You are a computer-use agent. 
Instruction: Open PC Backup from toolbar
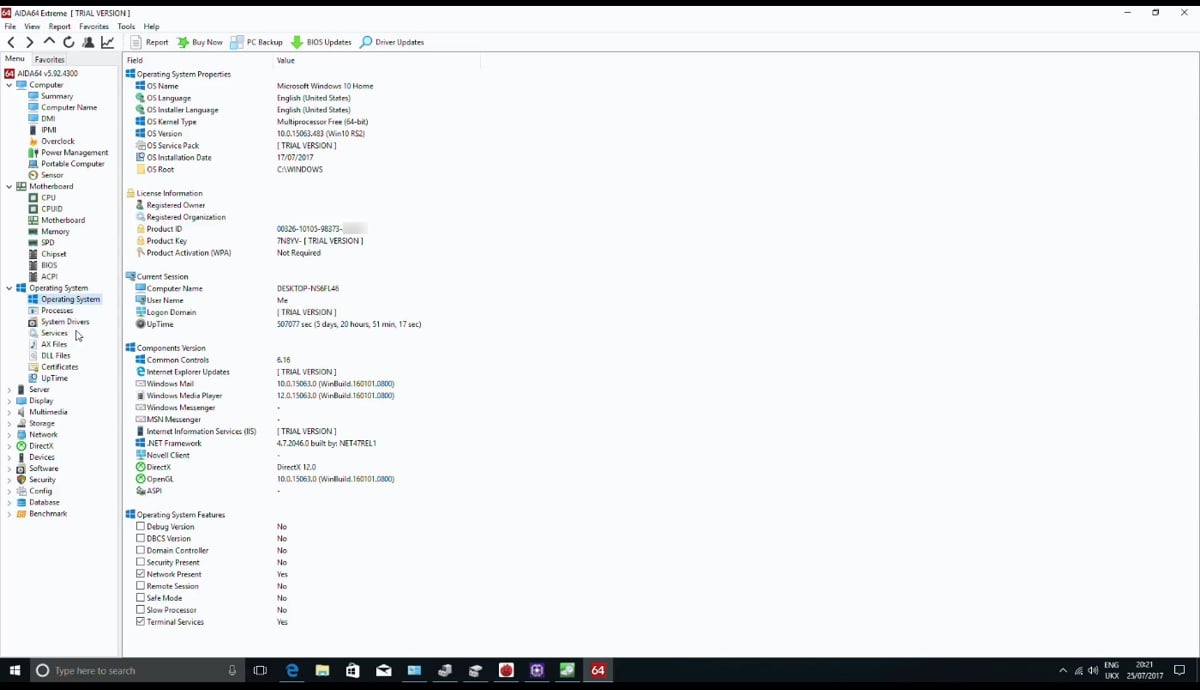(x=257, y=42)
